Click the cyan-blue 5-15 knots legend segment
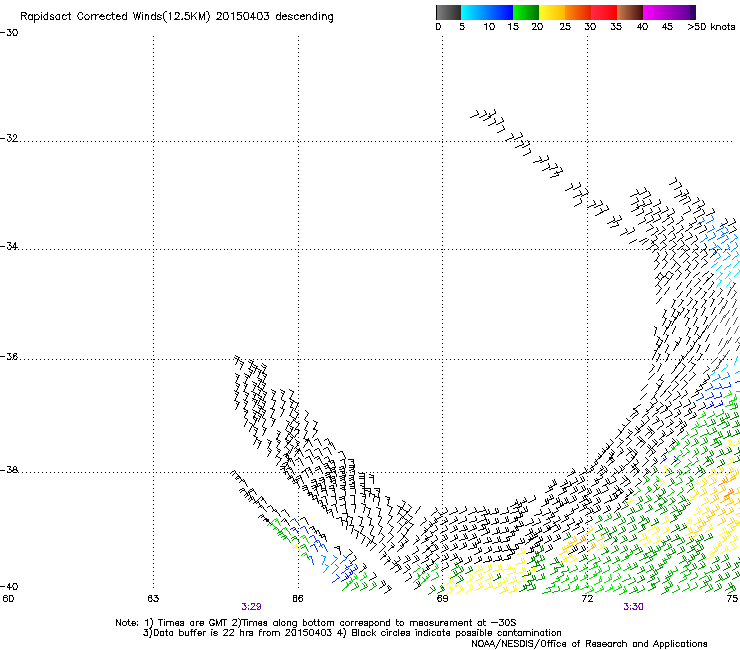This screenshot has width=740, height=650. (487, 12)
